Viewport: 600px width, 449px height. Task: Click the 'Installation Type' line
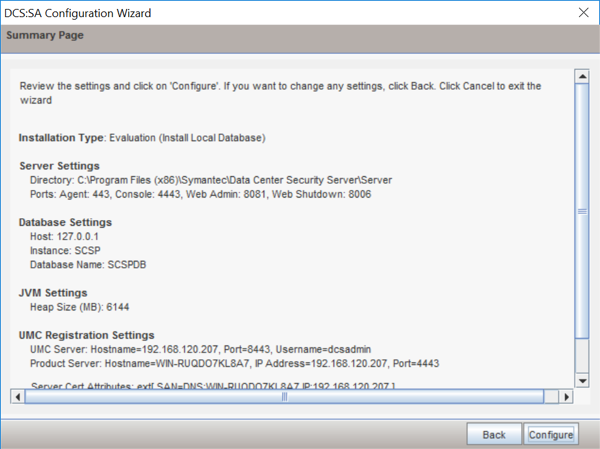point(142,138)
